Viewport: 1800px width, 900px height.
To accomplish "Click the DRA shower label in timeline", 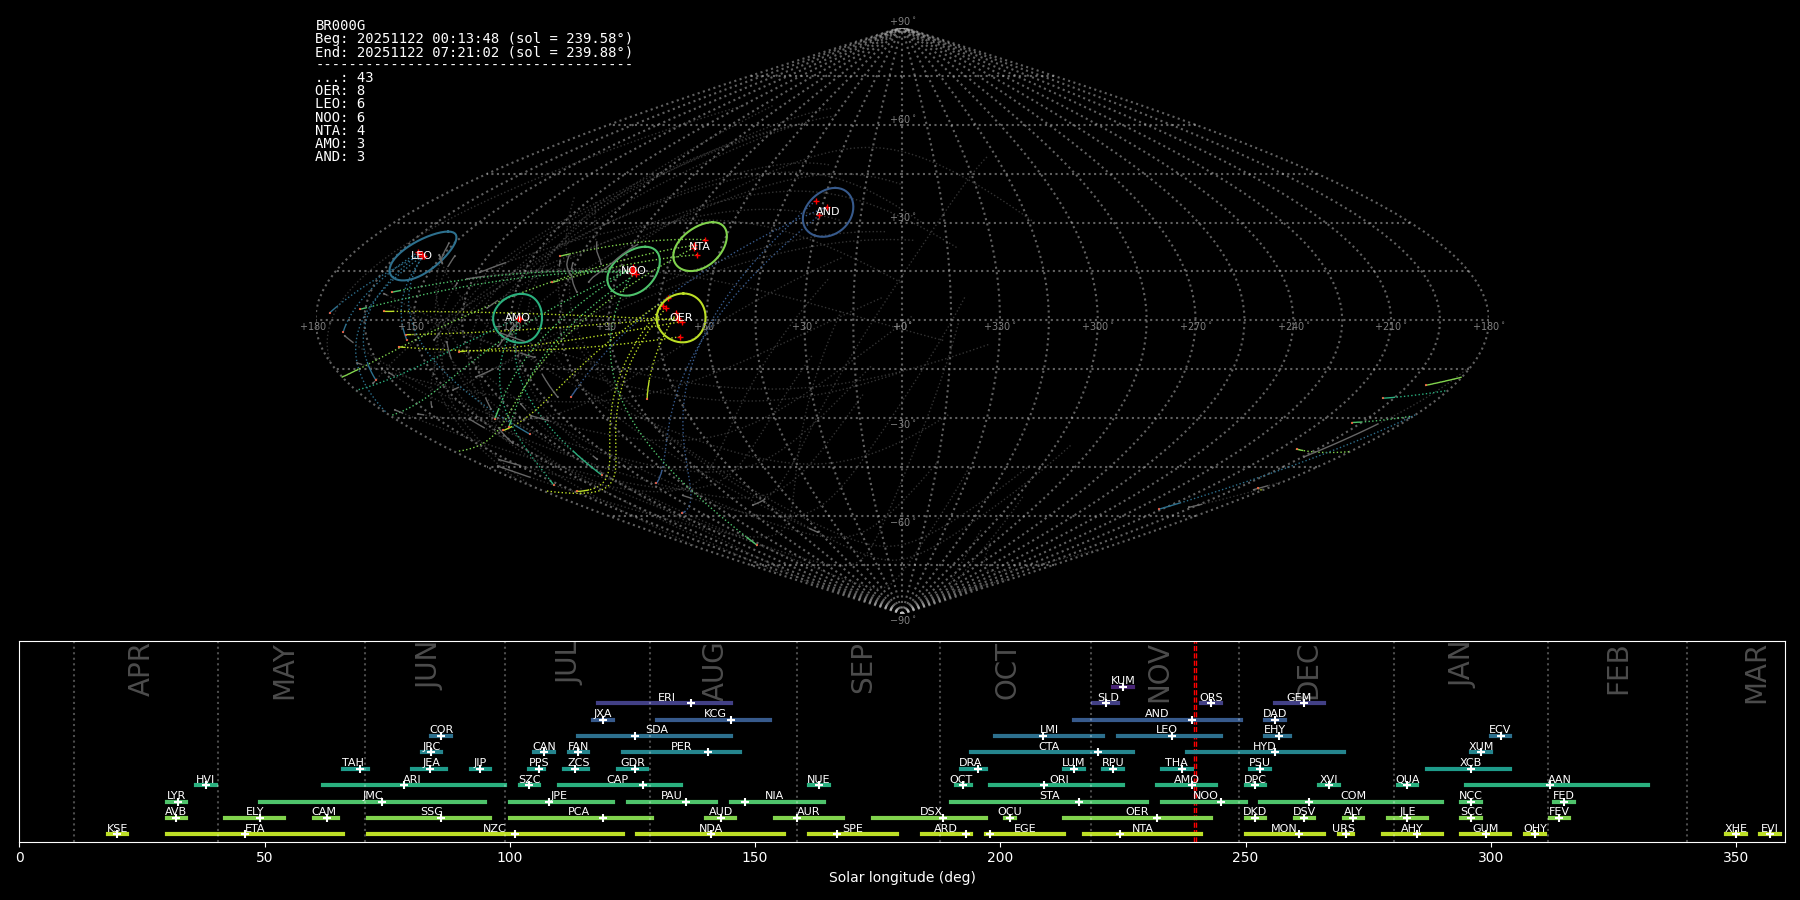I will pos(970,762).
